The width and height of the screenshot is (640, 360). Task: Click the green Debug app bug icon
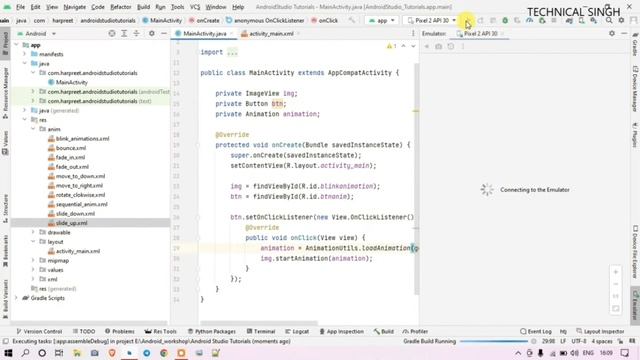pyautogui.click(x=505, y=20)
